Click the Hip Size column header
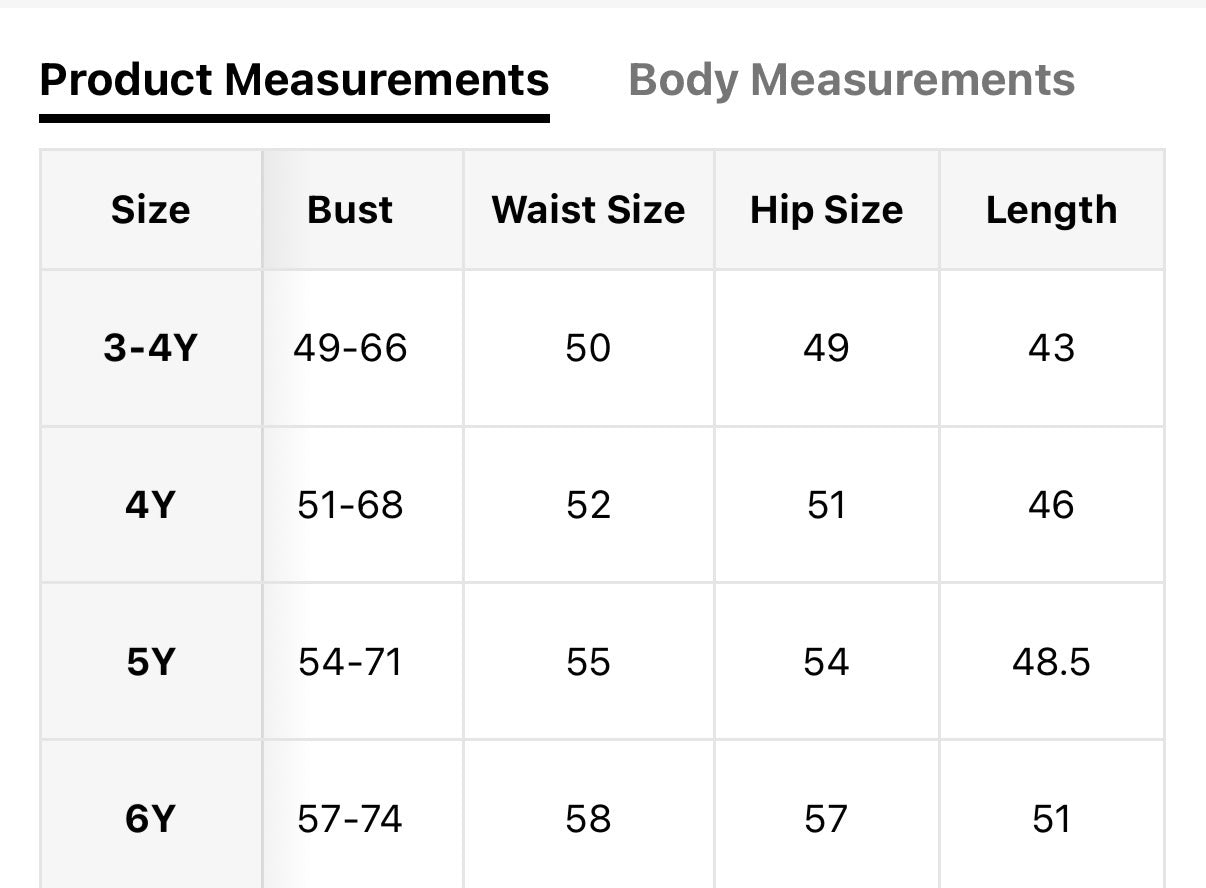1206x888 pixels. (826, 210)
